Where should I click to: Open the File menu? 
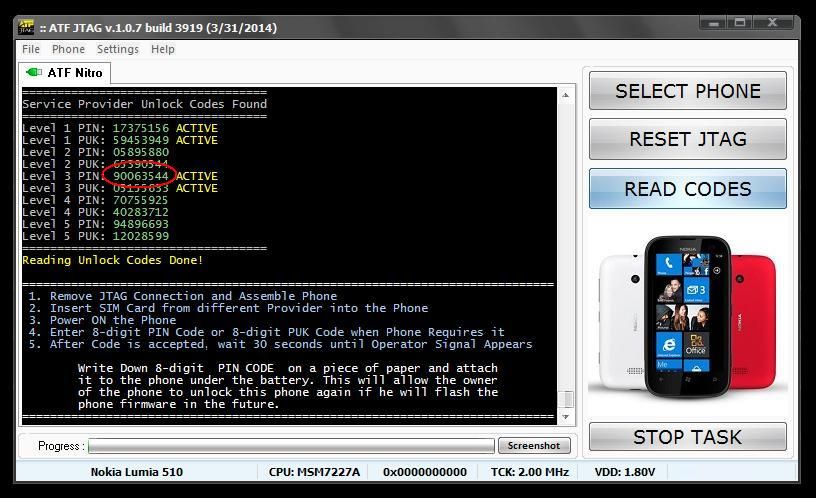coord(31,49)
